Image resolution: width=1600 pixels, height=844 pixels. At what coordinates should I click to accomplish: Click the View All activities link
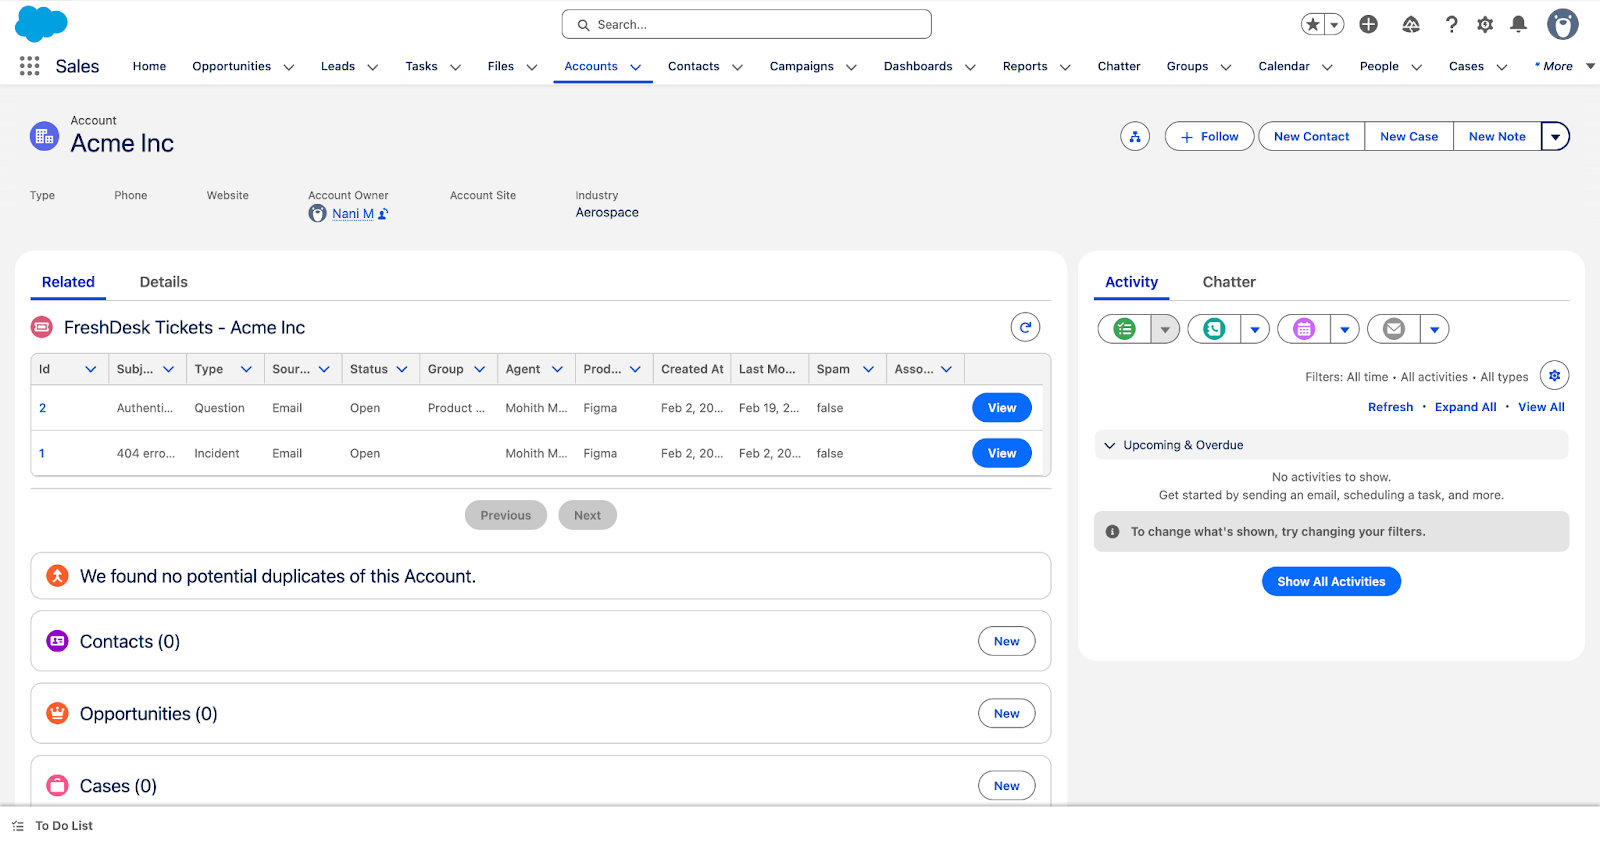point(1541,407)
